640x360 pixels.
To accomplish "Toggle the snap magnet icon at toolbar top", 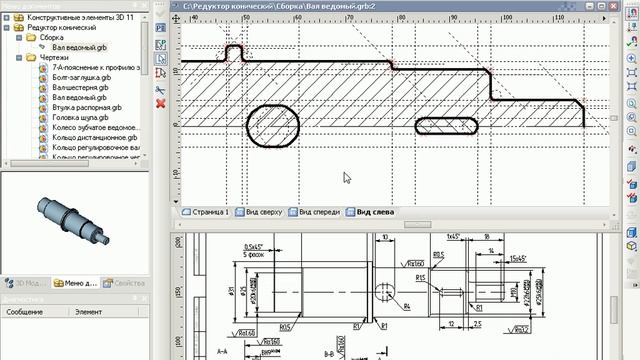I will (x=632, y=12).
